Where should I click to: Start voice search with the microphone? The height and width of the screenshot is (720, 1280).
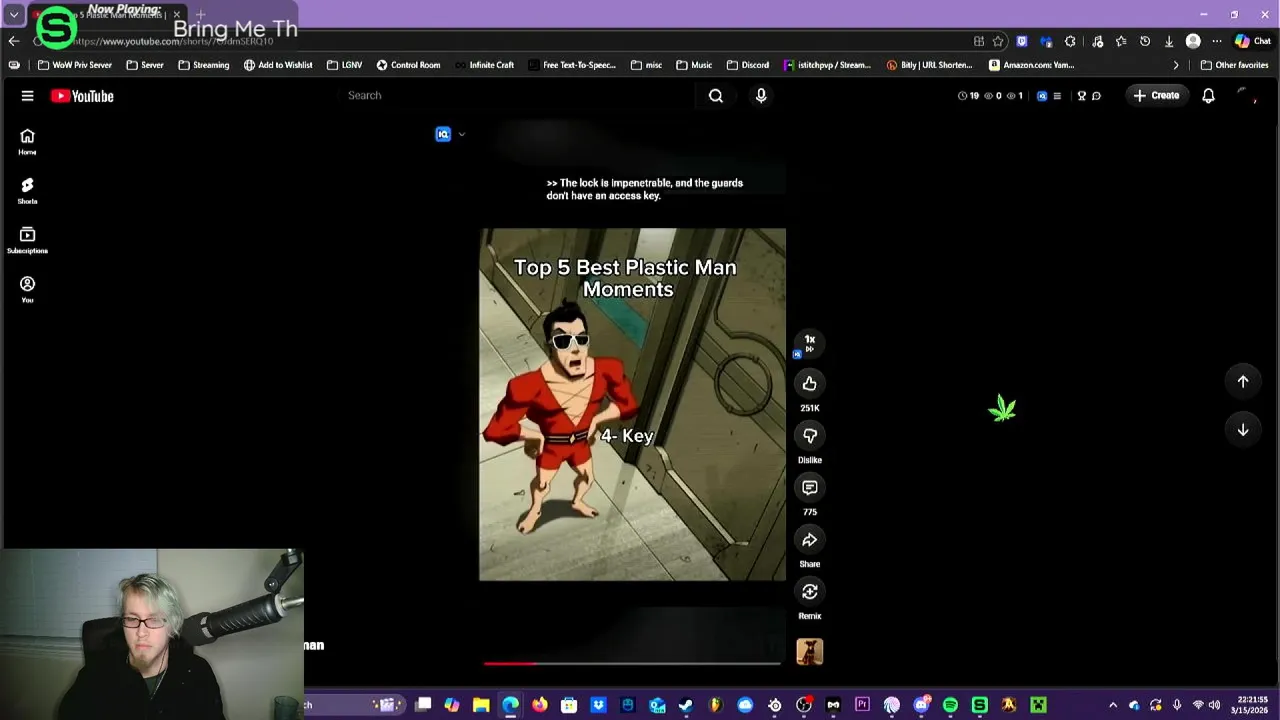(x=761, y=96)
